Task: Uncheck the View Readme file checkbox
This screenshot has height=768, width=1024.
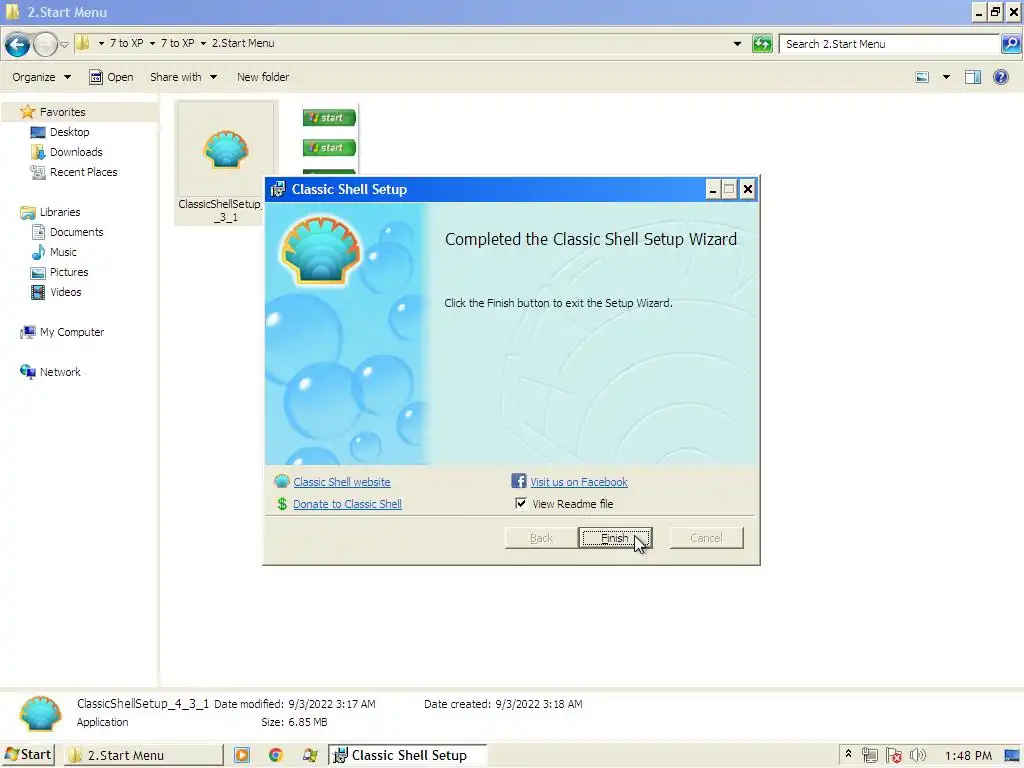Action: (520, 504)
